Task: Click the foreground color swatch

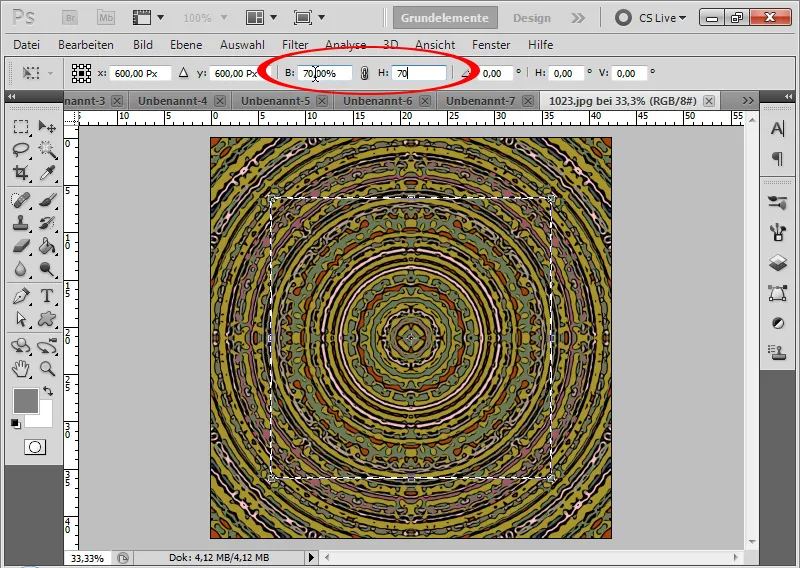Action: click(x=26, y=401)
